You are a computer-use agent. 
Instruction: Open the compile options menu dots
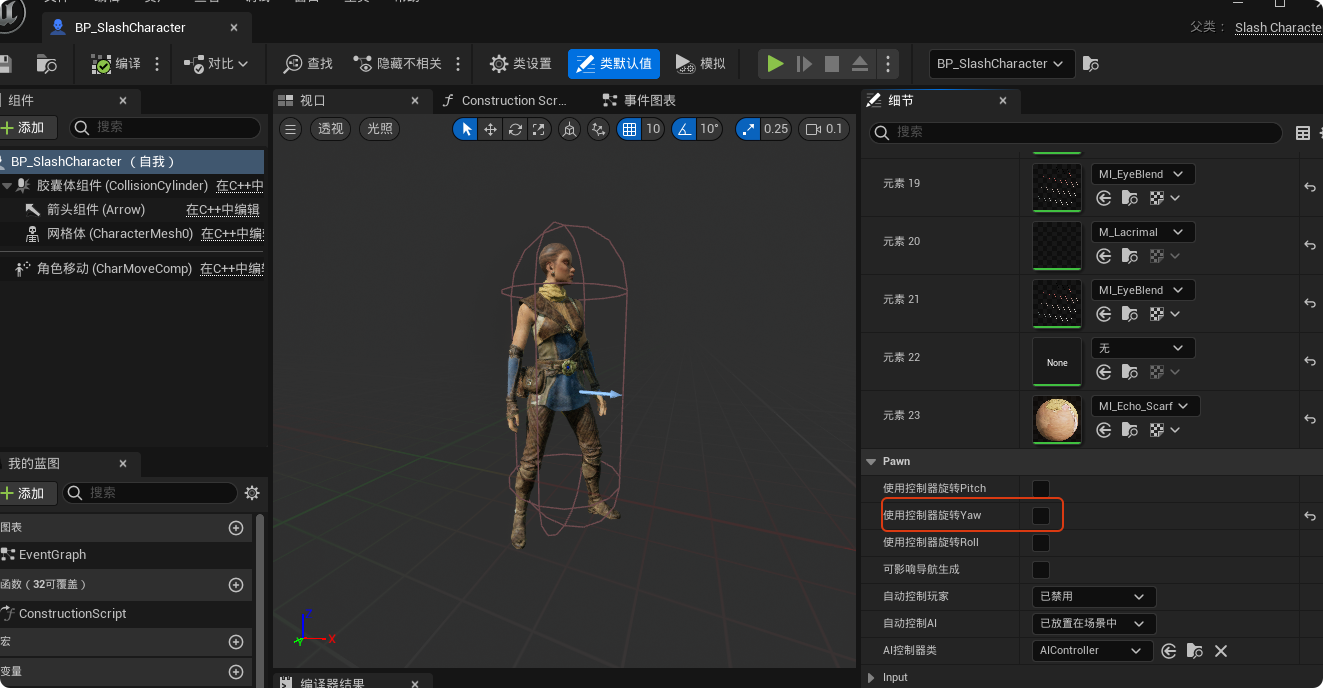click(x=157, y=64)
